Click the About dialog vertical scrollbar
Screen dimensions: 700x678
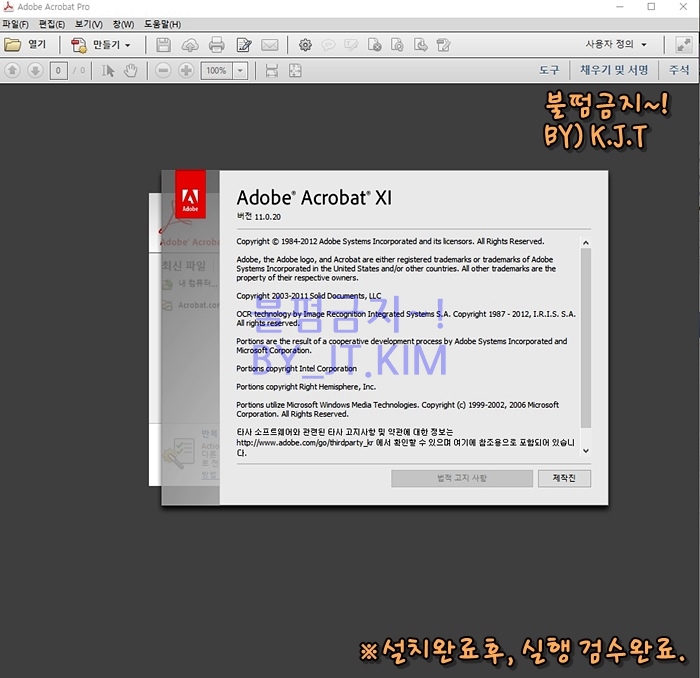pos(586,340)
